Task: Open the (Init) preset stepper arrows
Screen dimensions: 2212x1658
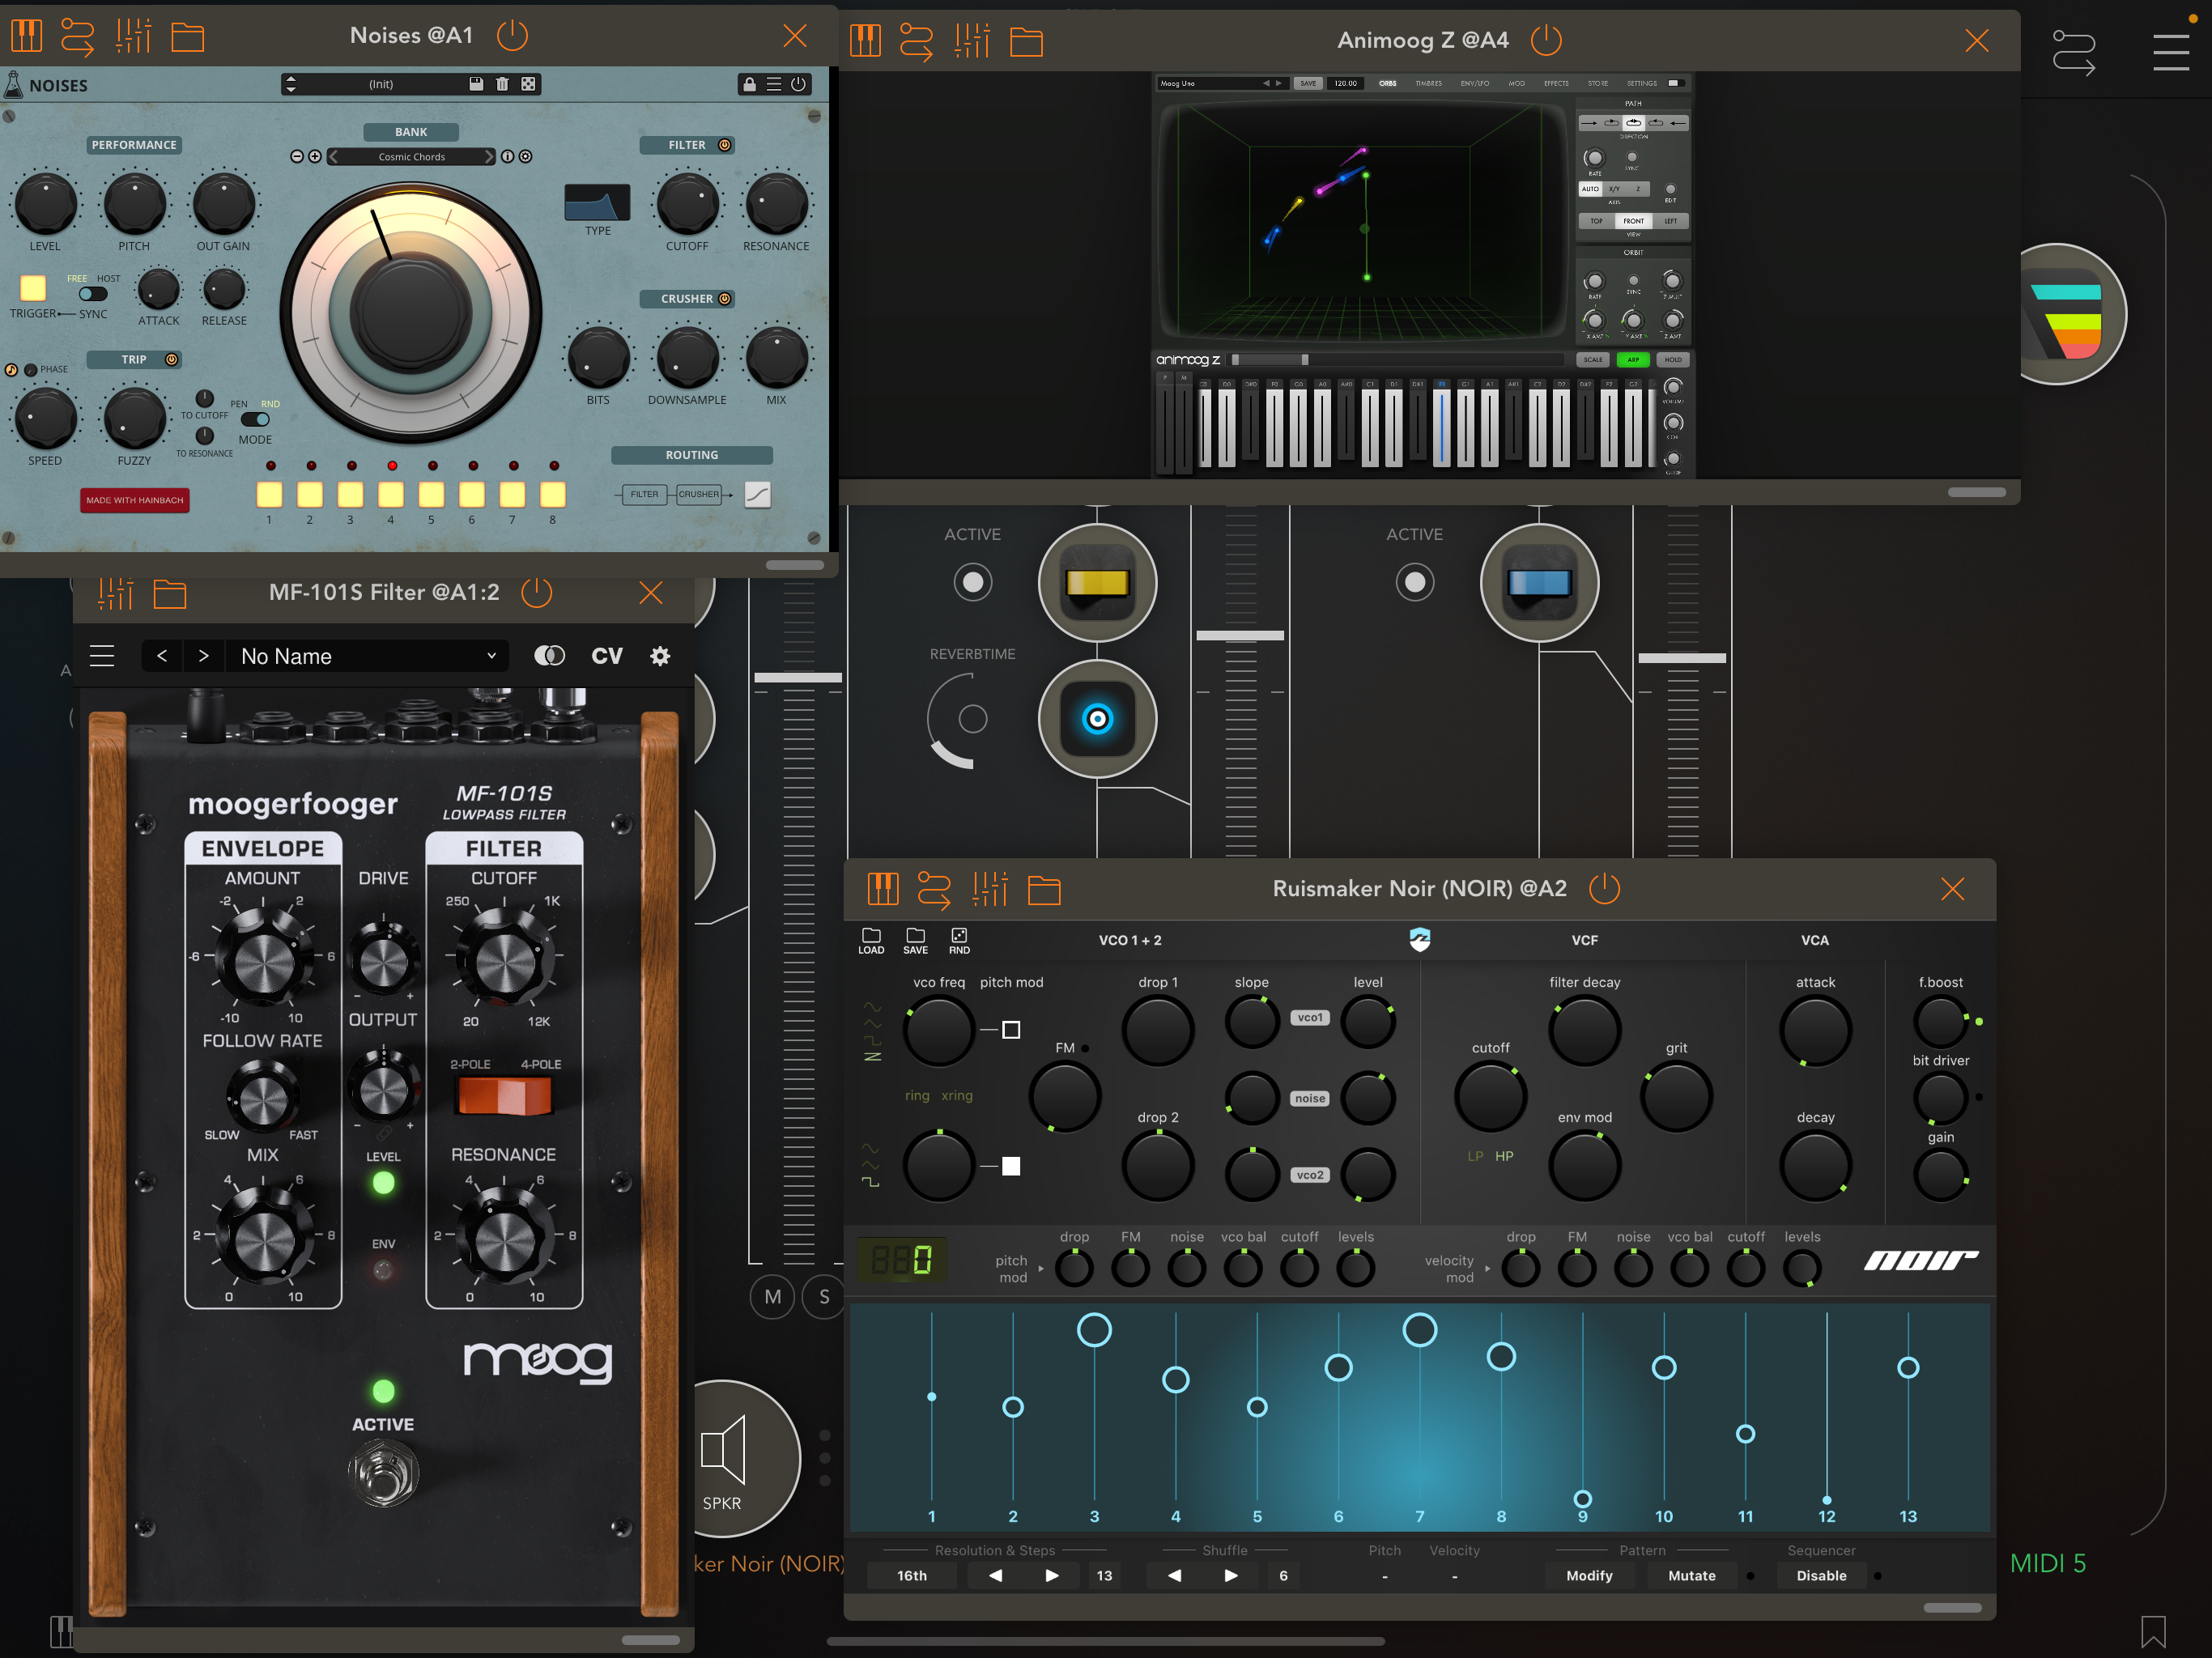Action: [x=290, y=84]
